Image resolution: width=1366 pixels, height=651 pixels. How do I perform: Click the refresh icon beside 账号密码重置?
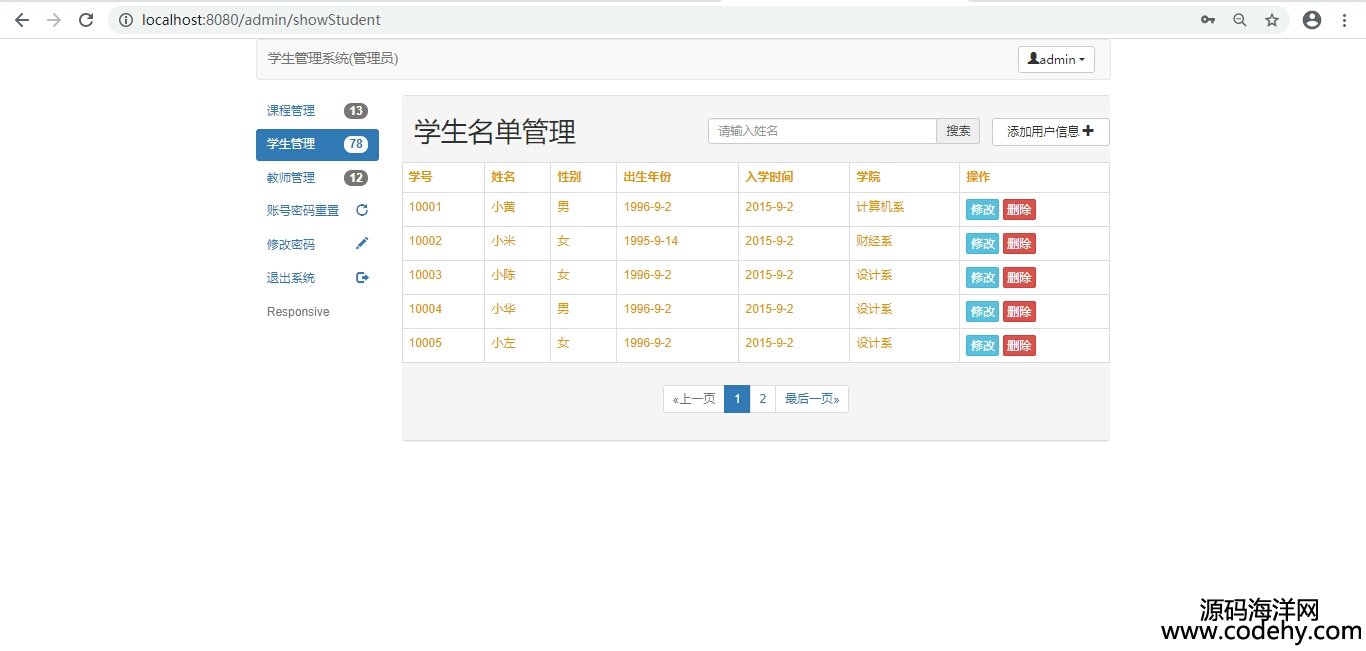coord(362,210)
